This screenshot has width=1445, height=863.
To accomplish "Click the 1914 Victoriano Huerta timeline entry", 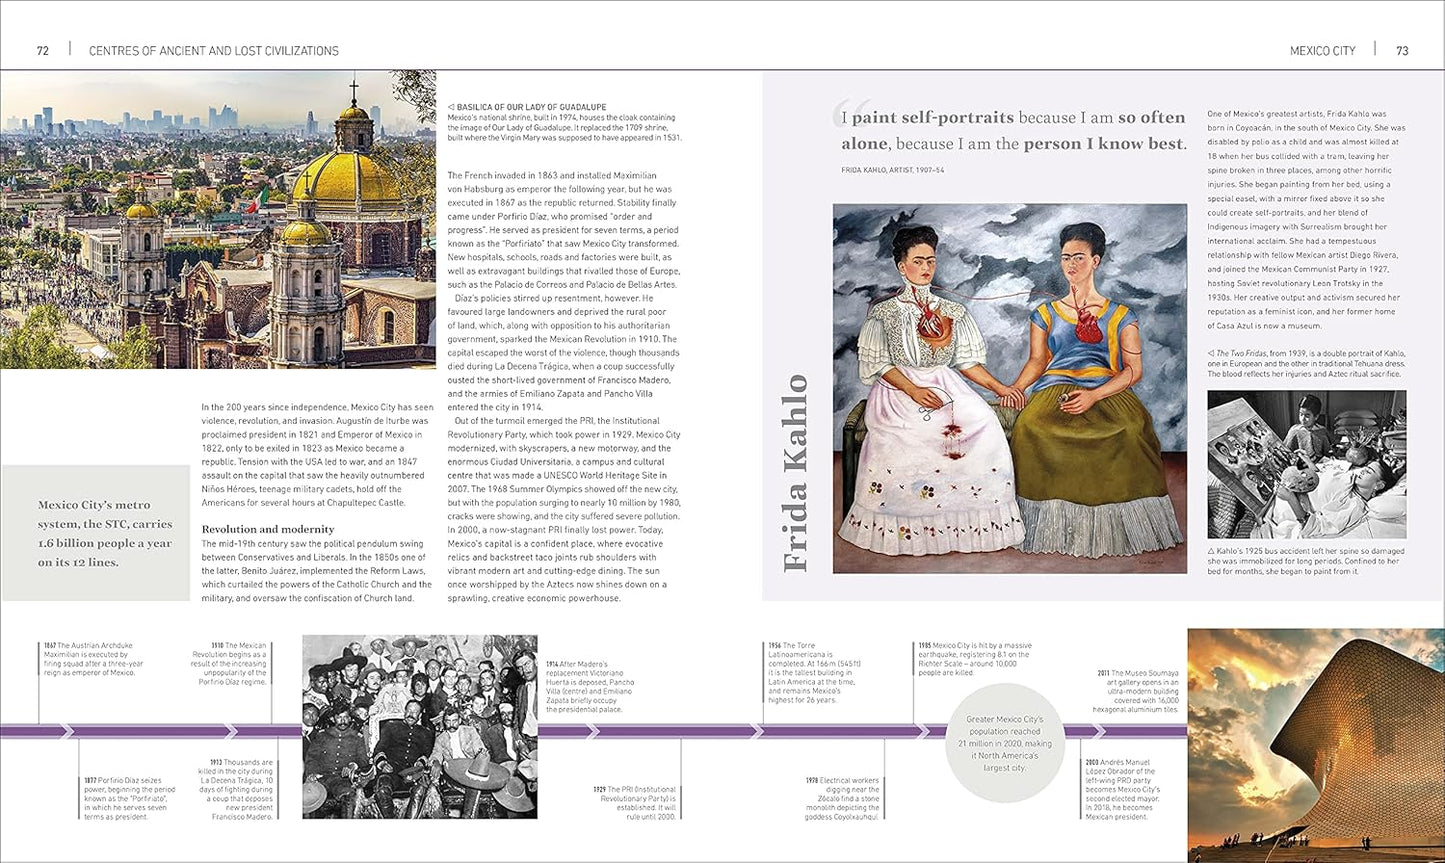I will click(x=590, y=686).
